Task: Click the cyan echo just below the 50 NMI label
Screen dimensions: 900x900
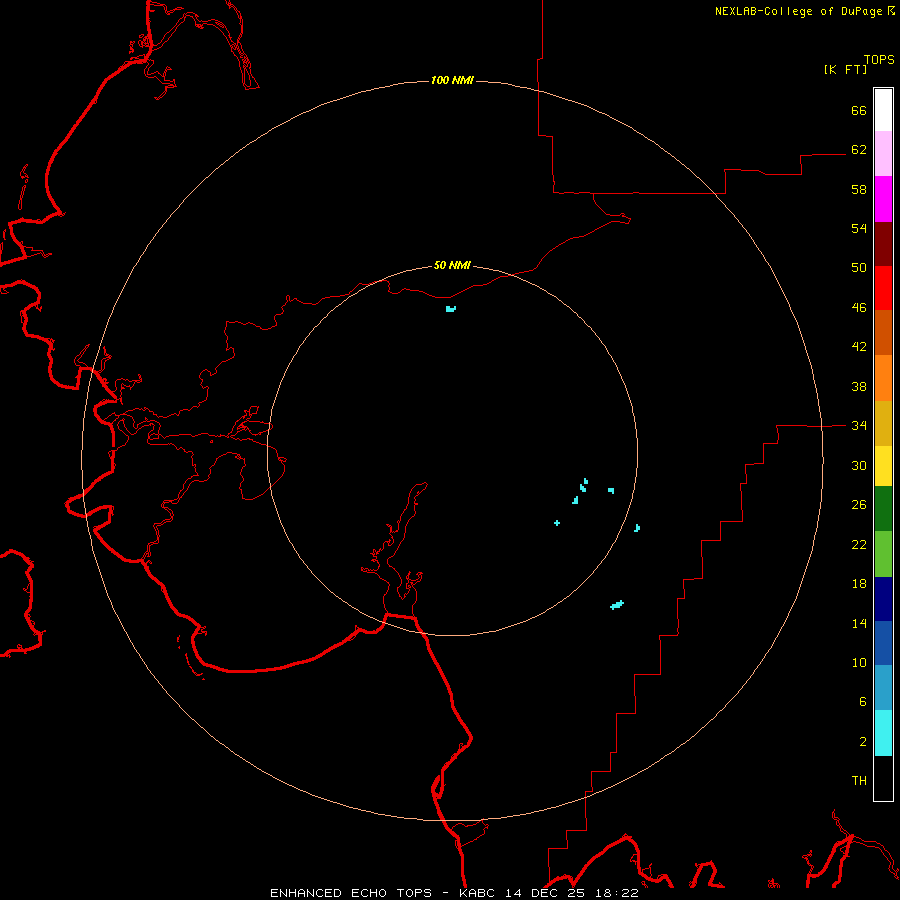Action: 451,309
